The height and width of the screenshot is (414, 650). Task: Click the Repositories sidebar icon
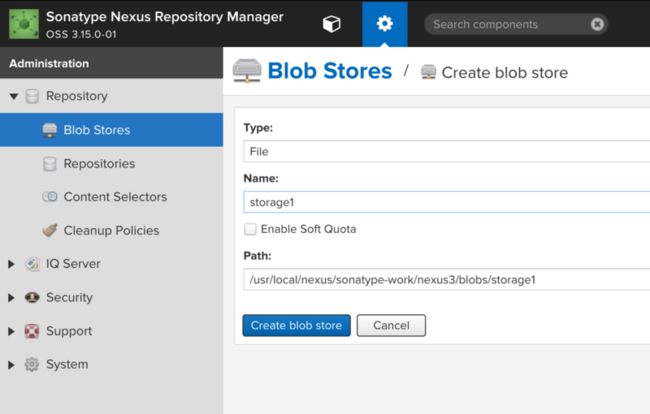[50, 164]
